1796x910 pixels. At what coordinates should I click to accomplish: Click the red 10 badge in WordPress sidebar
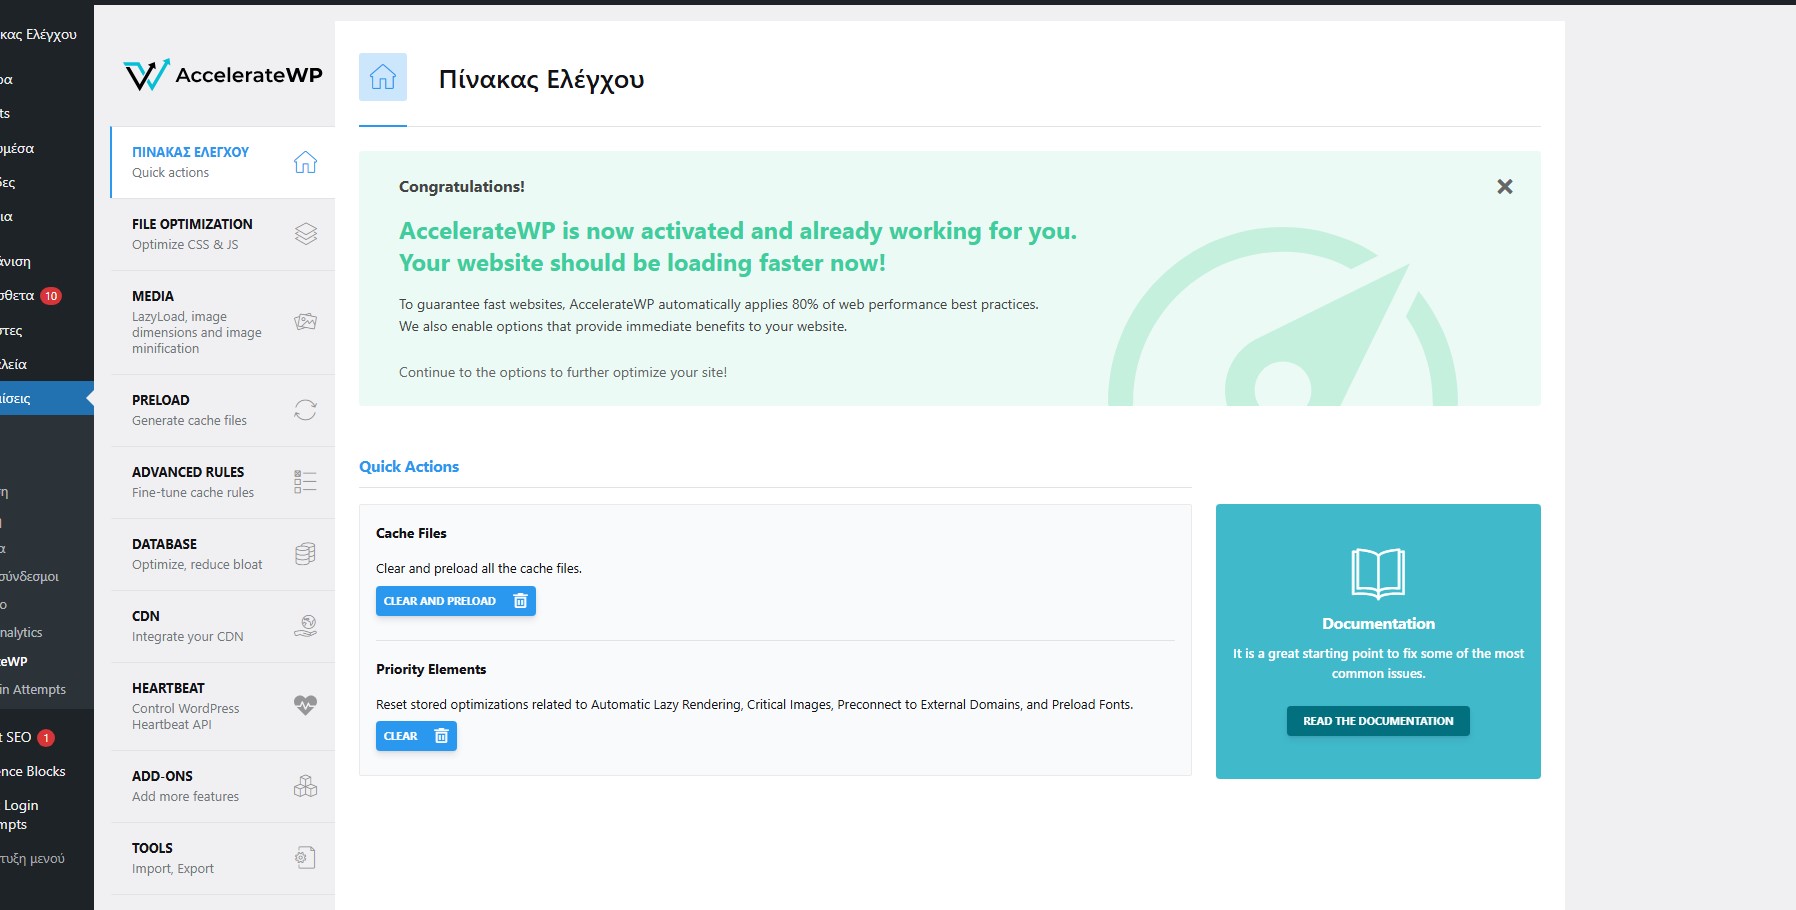coord(51,296)
